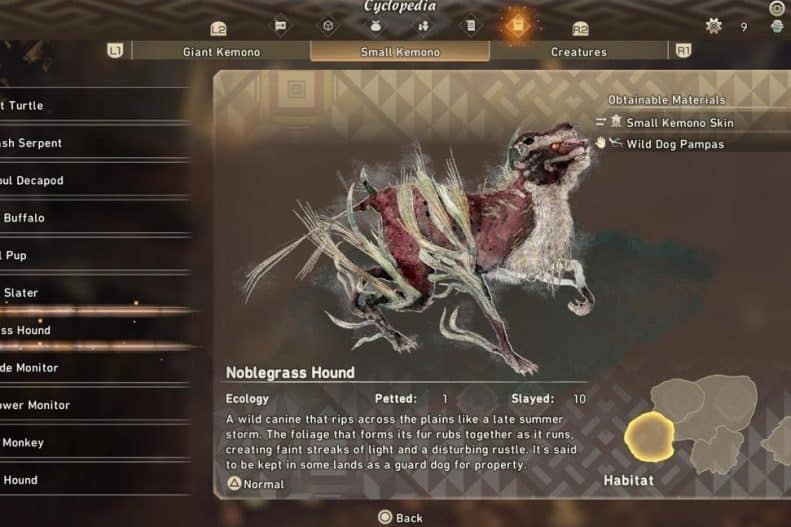Image resolution: width=791 pixels, height=527 pixels.
Task: Open the flag/map menu icon
Action: pyautogui.click(x=280, y=26)
